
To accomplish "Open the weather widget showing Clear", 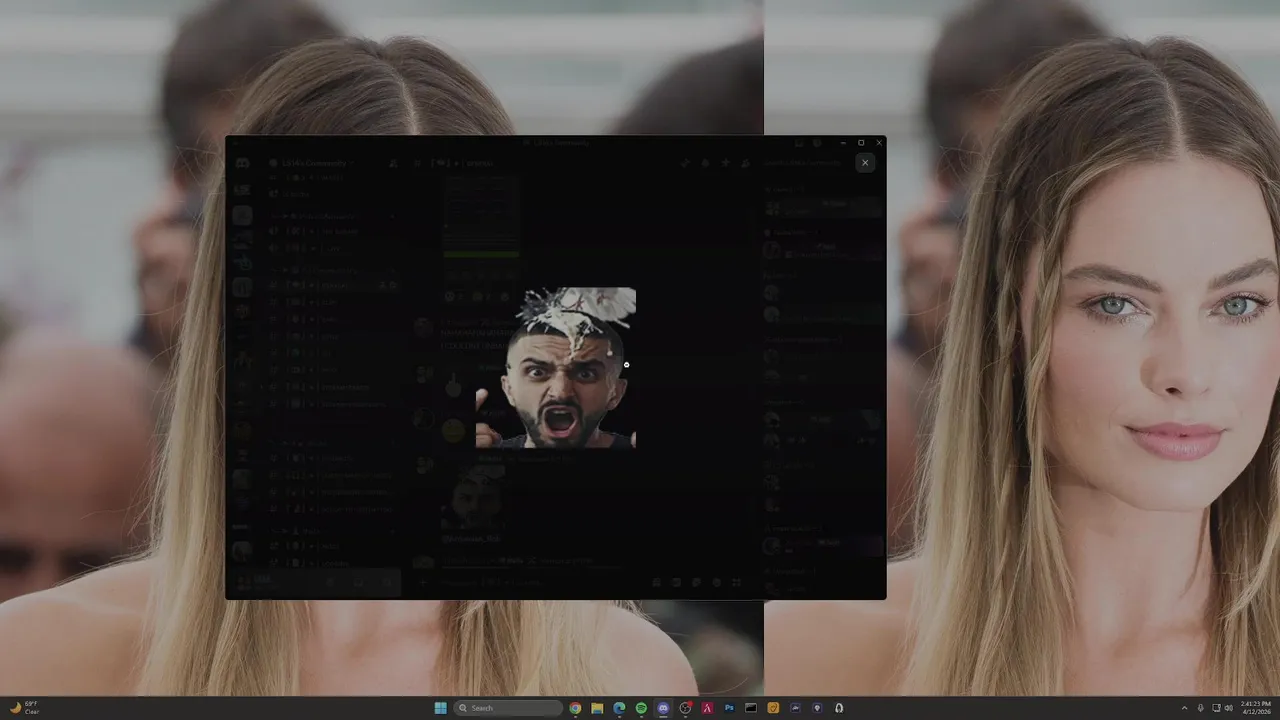I will click(23, 708).
